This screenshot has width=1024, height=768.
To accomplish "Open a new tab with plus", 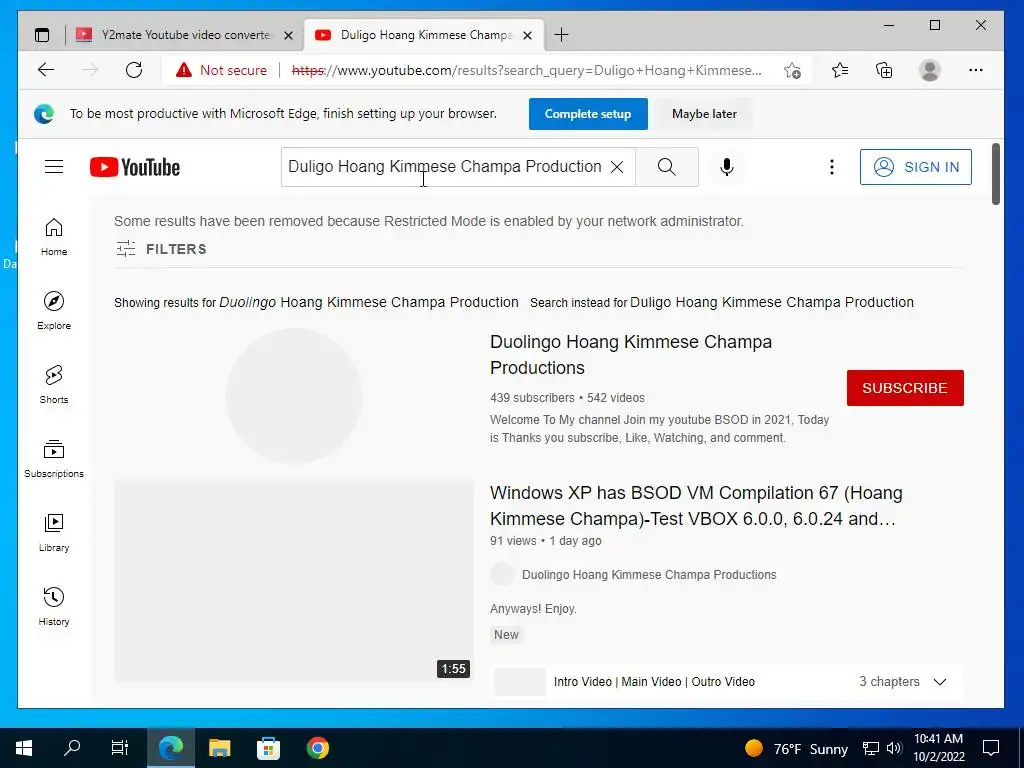I will (x=561, y=35).
